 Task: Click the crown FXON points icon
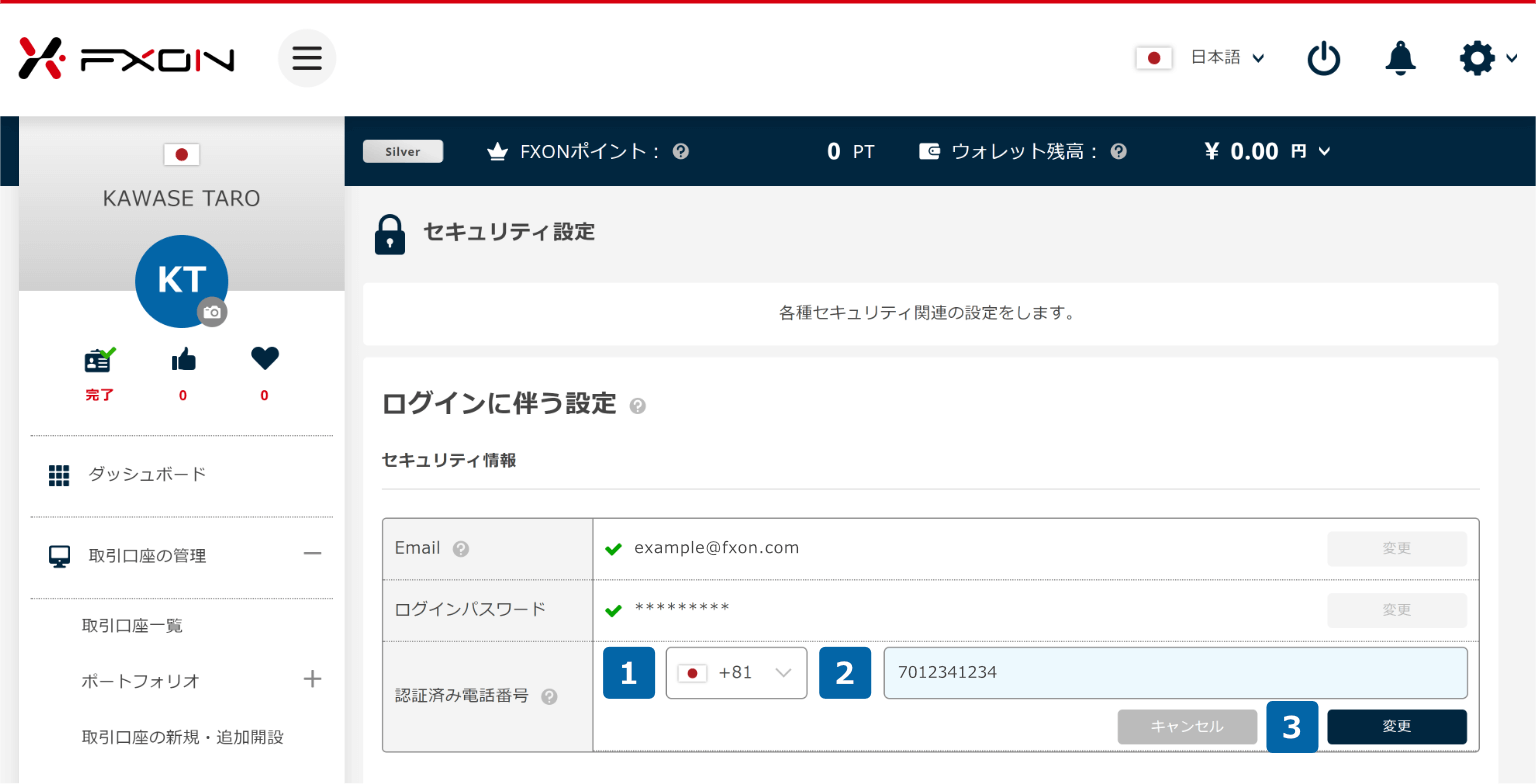point(497,152)
